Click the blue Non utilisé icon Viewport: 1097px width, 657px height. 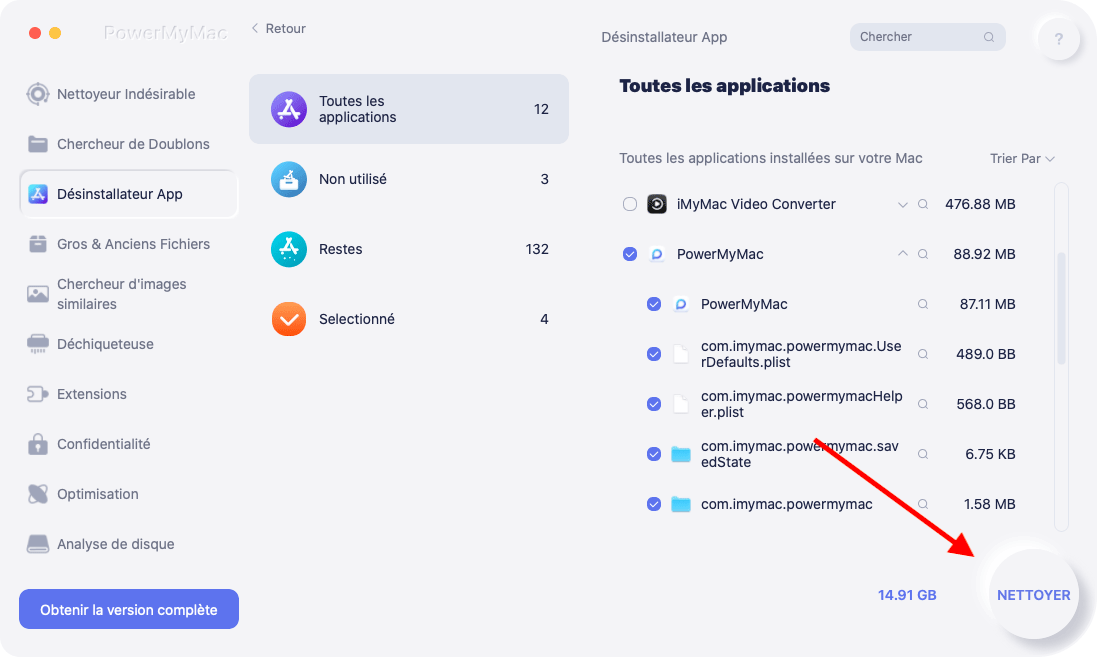(289, 179)
